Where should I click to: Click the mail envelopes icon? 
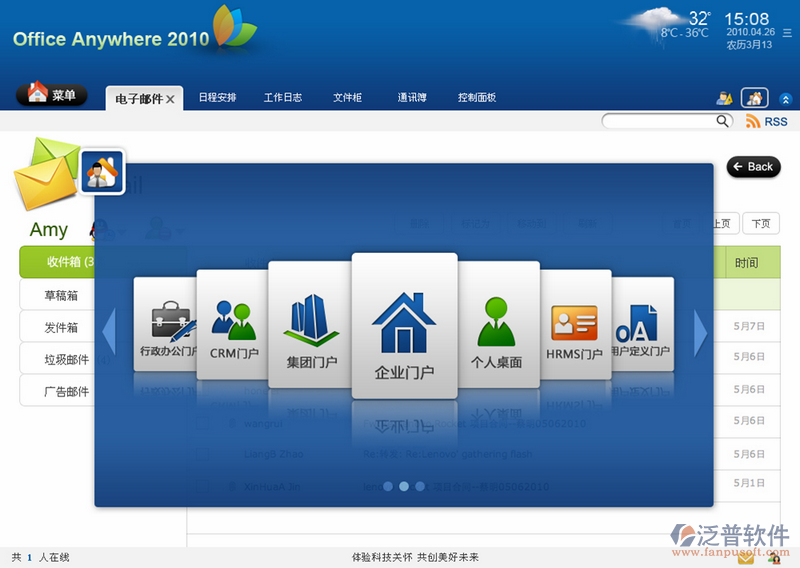click(x=45, y=175)
